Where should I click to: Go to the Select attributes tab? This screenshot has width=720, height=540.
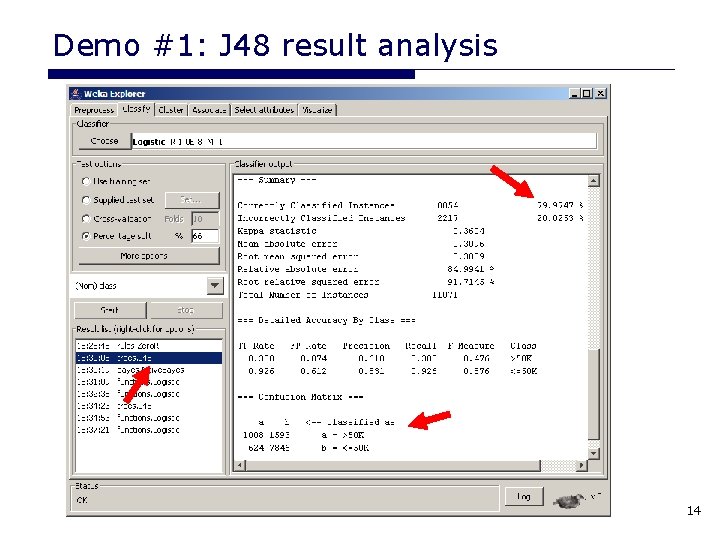coord(264,110)
